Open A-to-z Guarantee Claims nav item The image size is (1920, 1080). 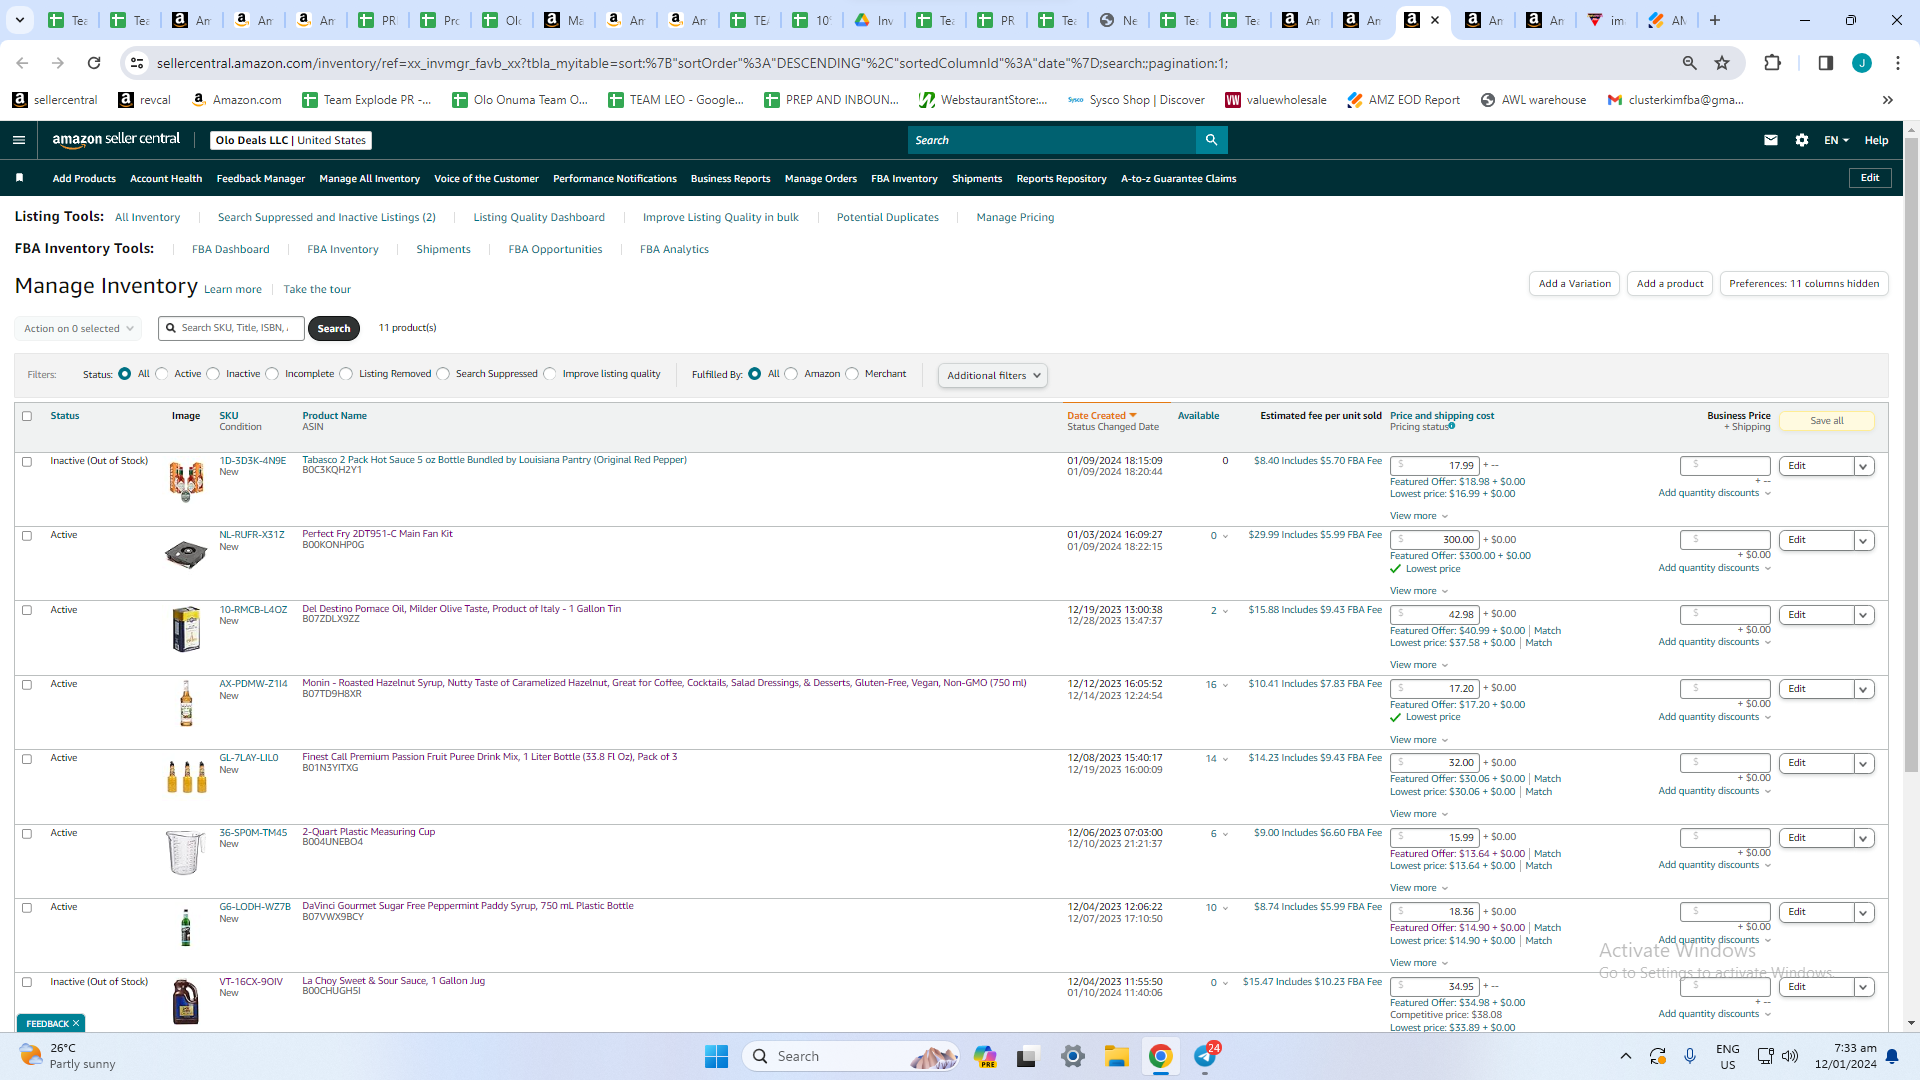(1178, 178)
